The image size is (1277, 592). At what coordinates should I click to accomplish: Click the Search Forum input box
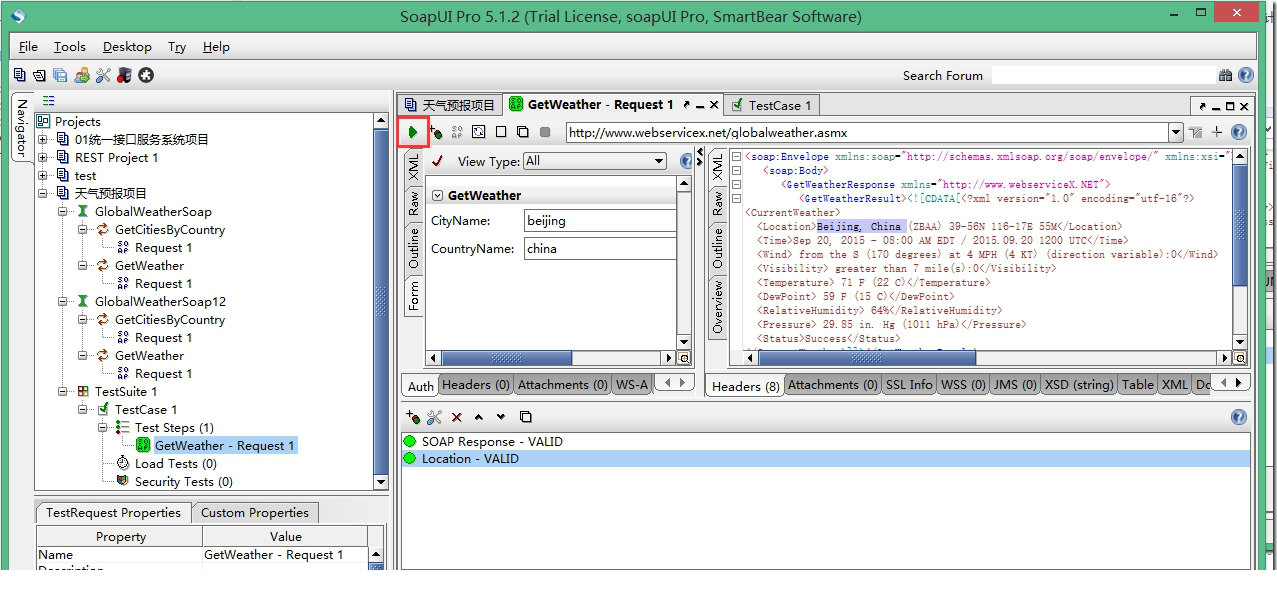1103,75
